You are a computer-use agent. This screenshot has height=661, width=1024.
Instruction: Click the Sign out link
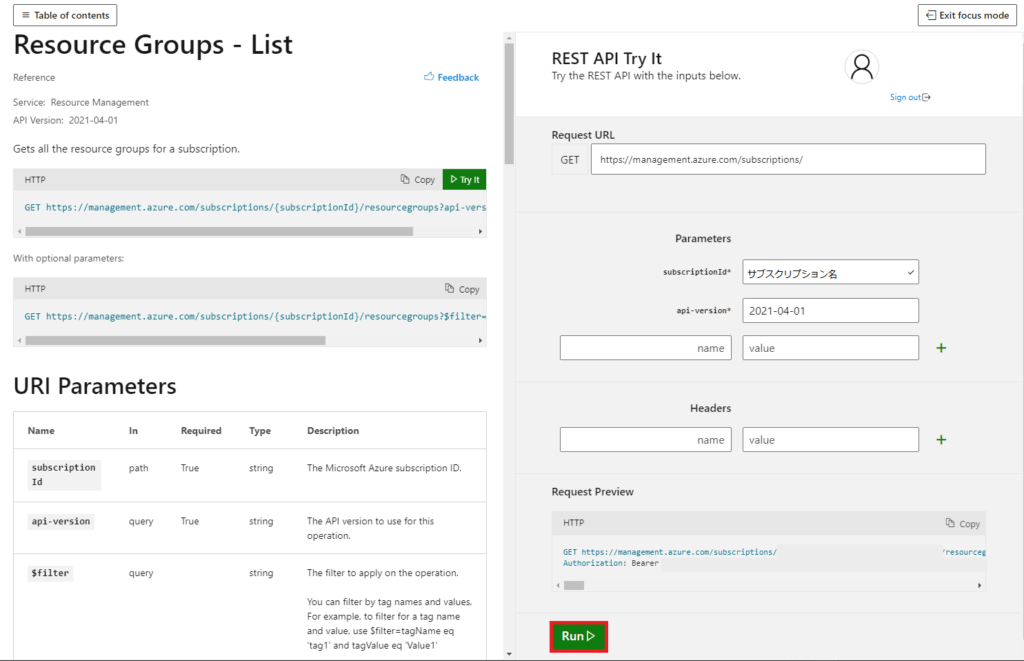point(905,97)
